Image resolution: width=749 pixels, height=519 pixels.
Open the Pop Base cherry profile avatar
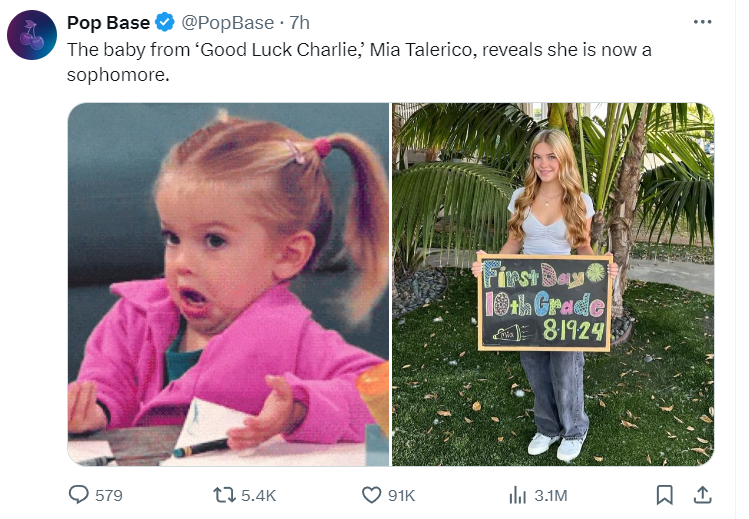pos(31,38)
